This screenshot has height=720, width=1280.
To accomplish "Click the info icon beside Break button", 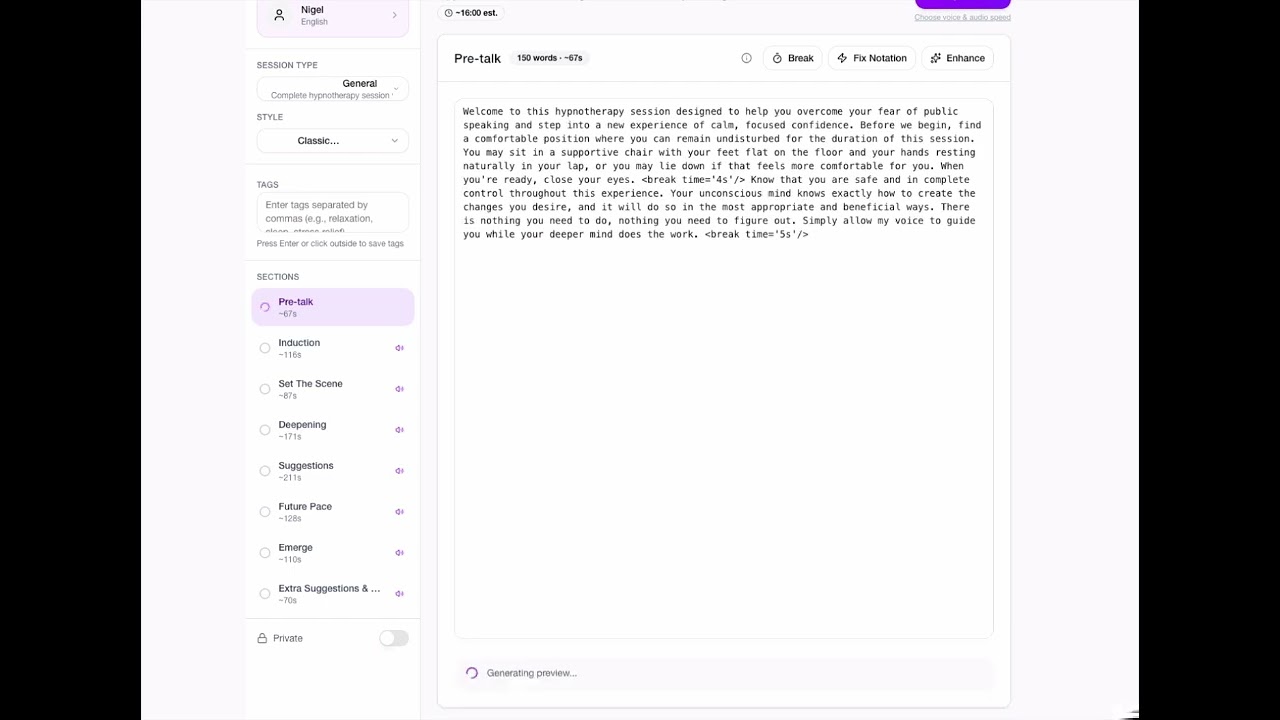I will click(746, 58).
